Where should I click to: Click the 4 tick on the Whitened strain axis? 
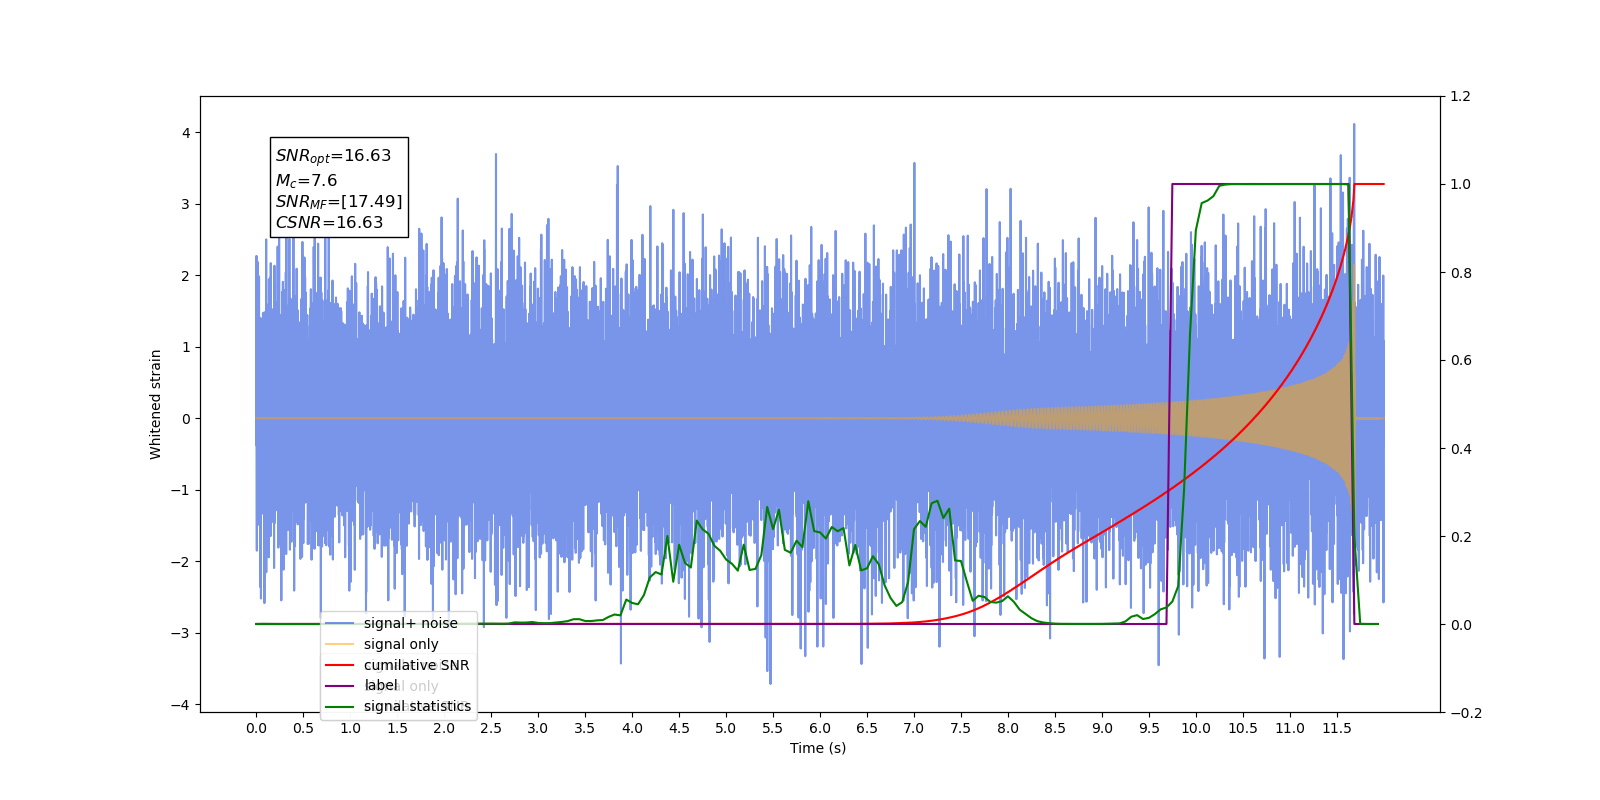pos(186,133)
